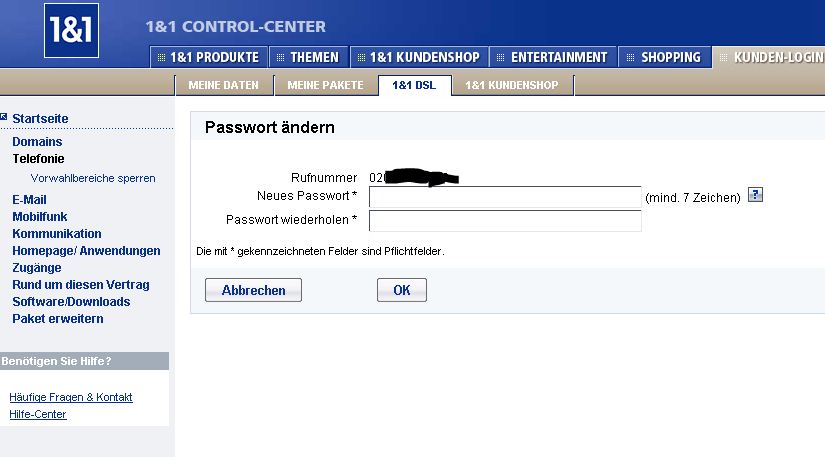Viewport: 825px width, 457px height.
Task: Open Häufige Fragen & Kontakt link
Action: 71,398
